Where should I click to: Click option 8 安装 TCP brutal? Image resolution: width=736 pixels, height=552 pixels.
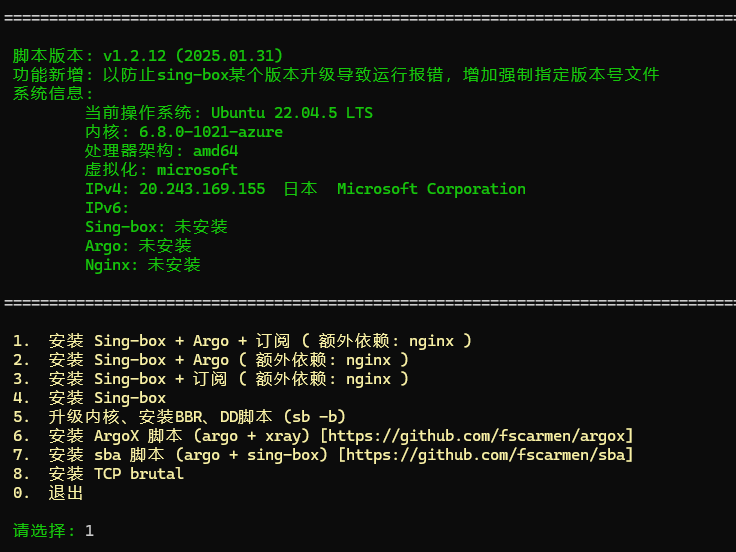click(116, 474)
